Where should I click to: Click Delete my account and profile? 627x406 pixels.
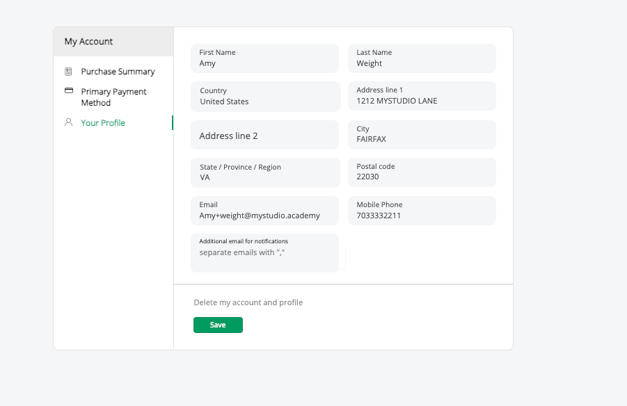pos(248,302)
